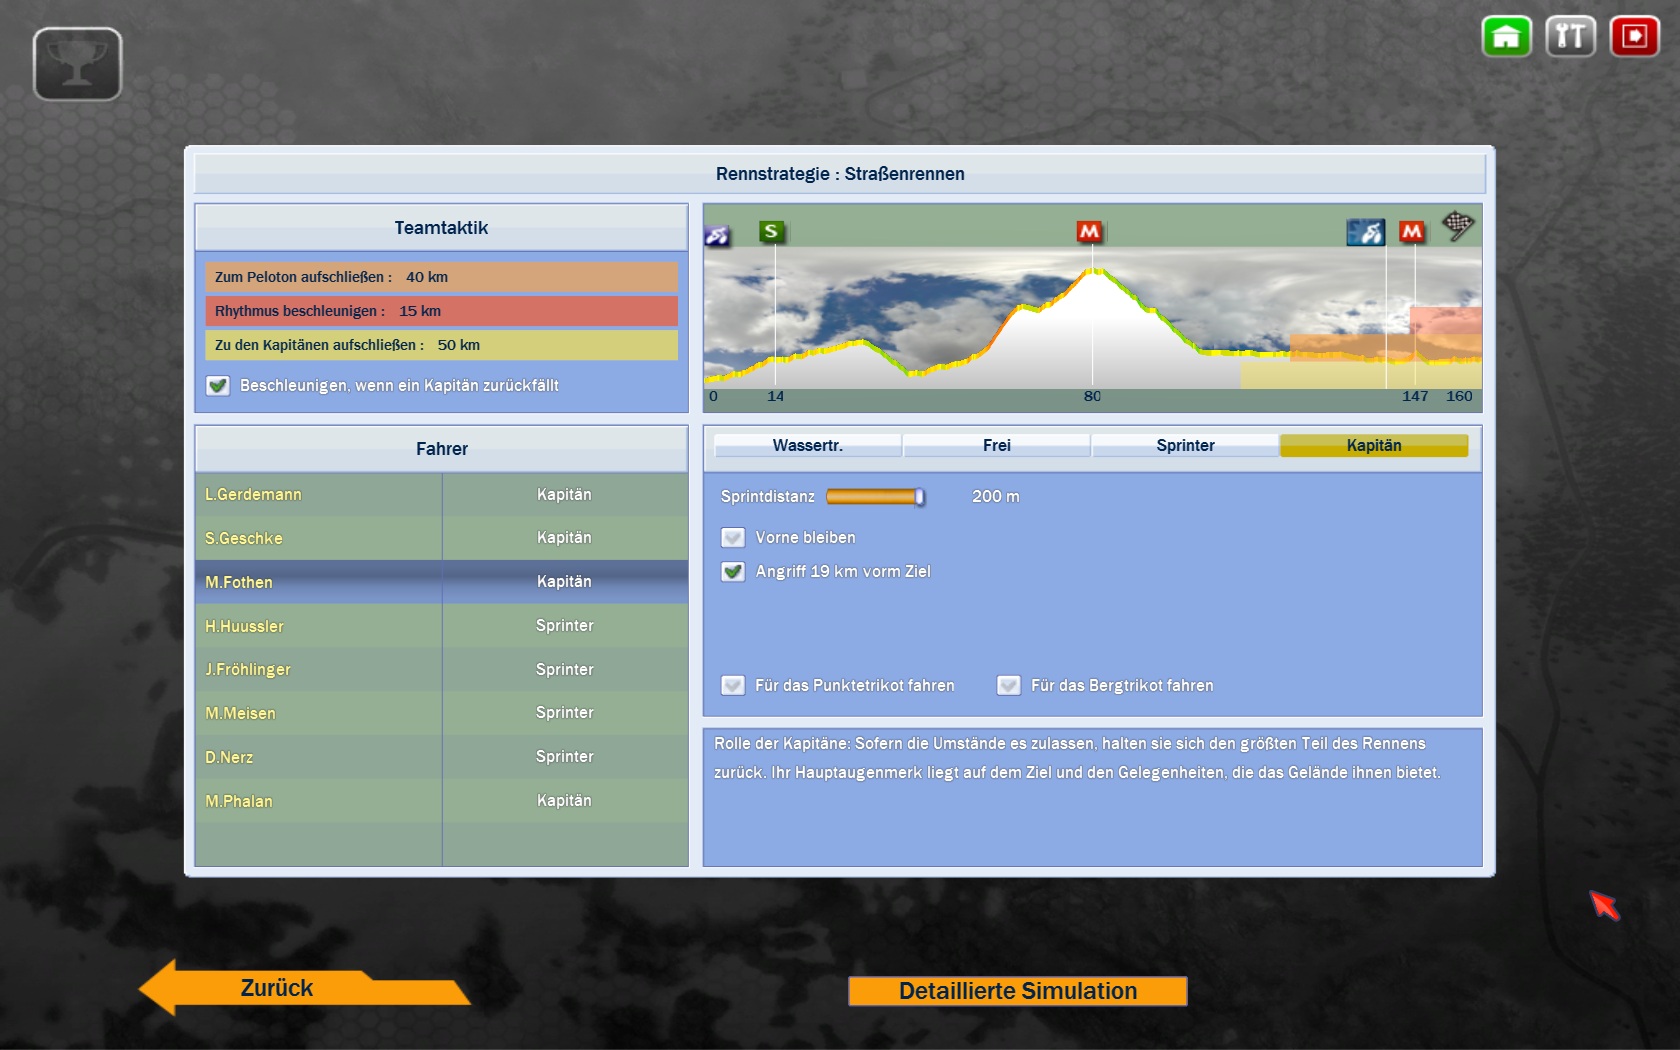Click the Sprintdistanz slider
Screen dimensions: 1680x1050
point(875,497)
